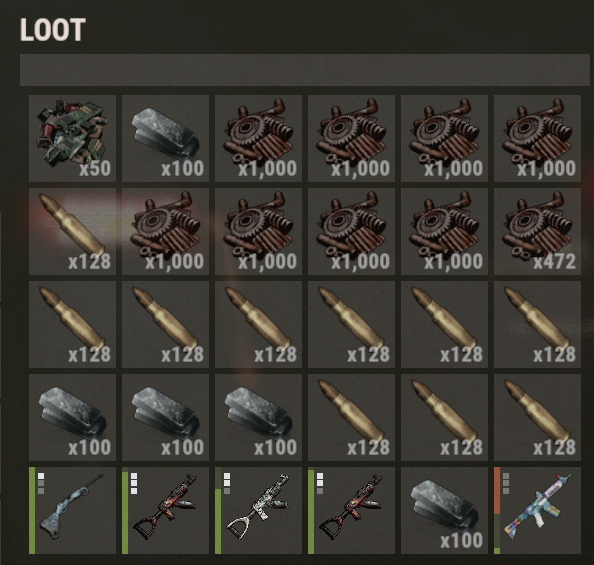594x565 pixels.
Task: Pick the high quality metal x100 in top row
Action: tap(166, 138)
